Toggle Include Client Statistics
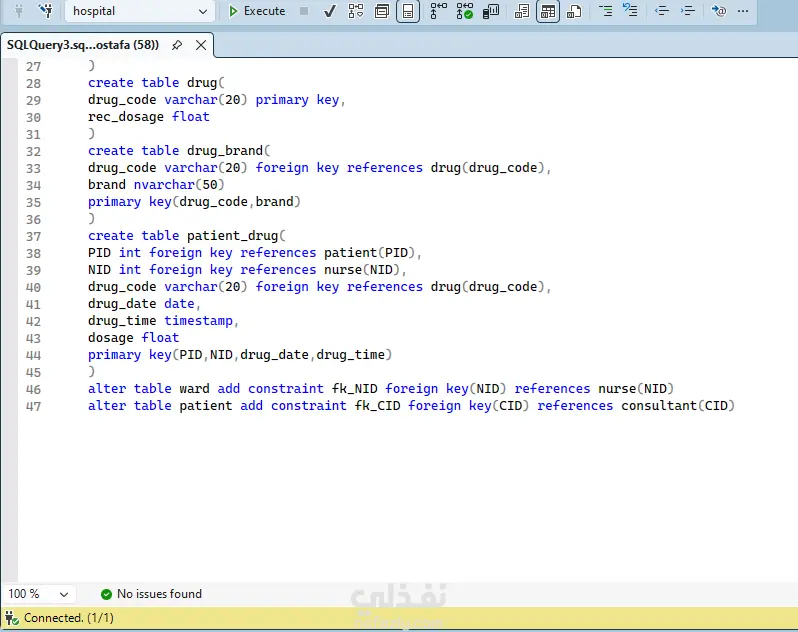The image size is (798, 632). point(491,11)
